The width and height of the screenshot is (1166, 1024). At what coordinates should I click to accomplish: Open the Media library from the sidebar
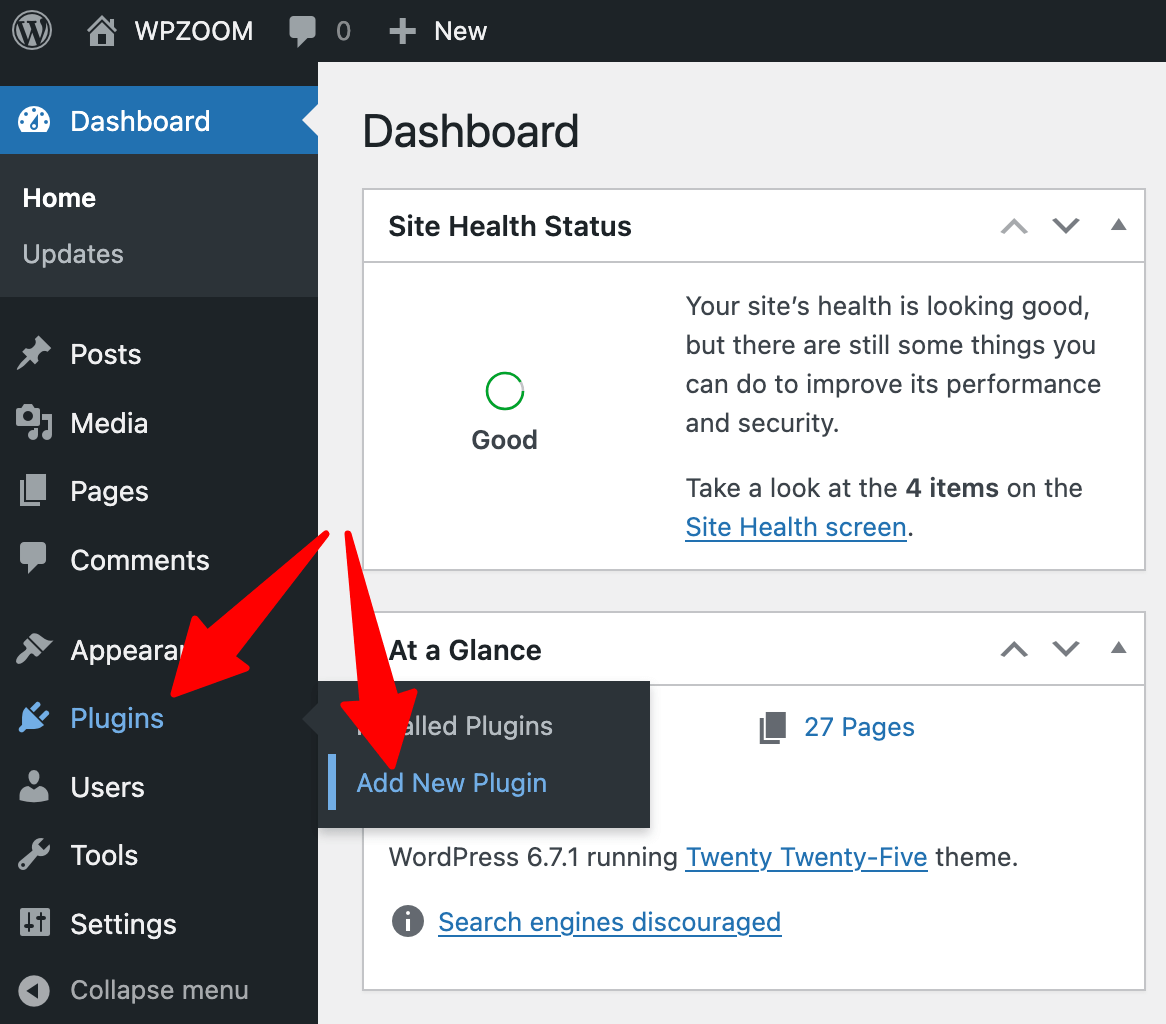click(32, 422)
